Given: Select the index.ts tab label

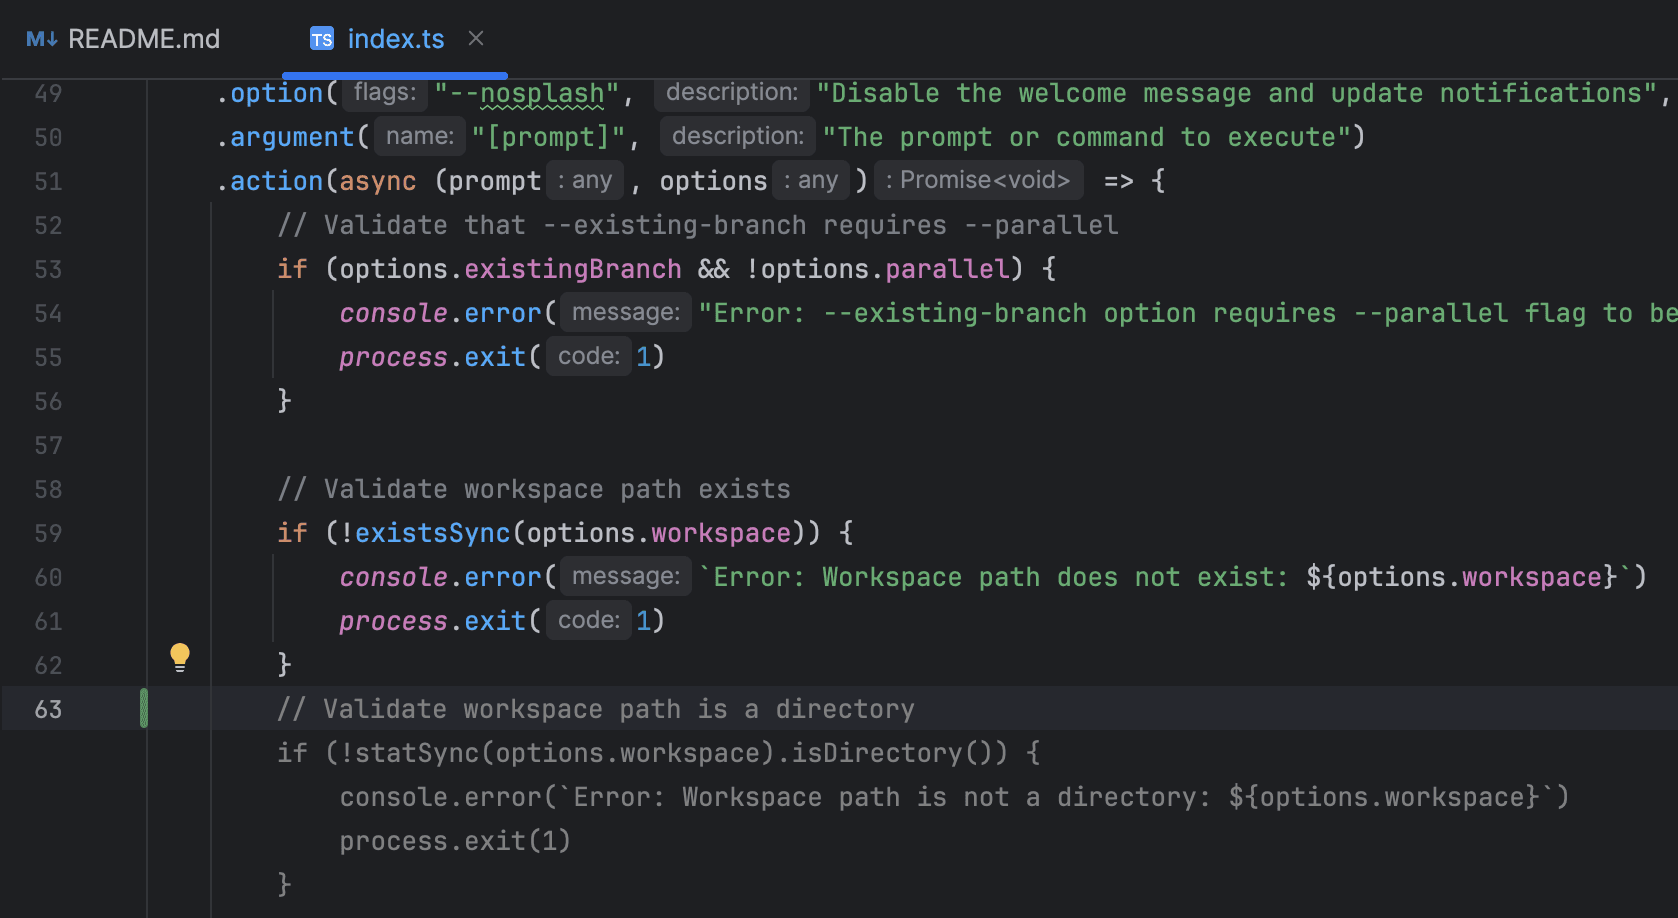Looking at the screenshot, I should point(395,39).
